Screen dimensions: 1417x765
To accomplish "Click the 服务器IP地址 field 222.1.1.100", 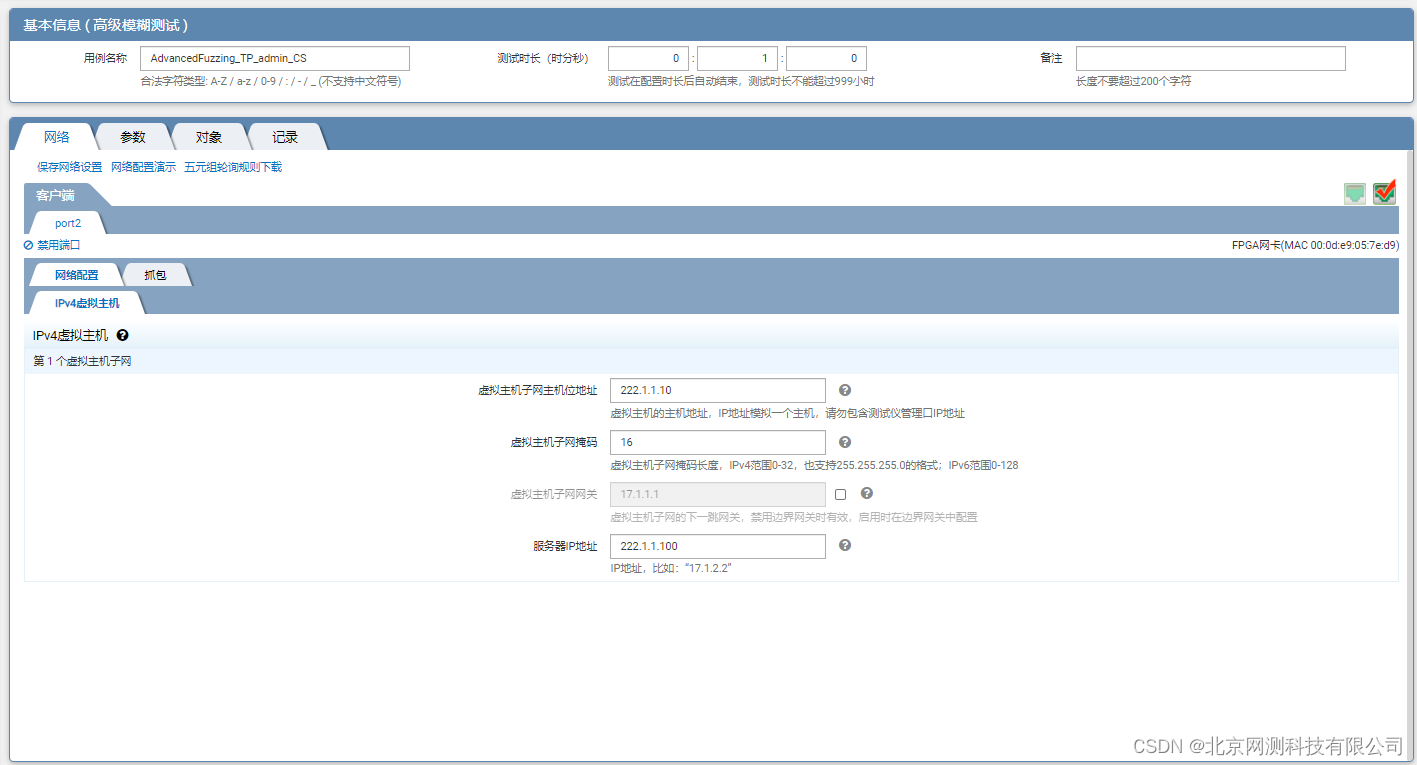I will (x=718, y=546).
